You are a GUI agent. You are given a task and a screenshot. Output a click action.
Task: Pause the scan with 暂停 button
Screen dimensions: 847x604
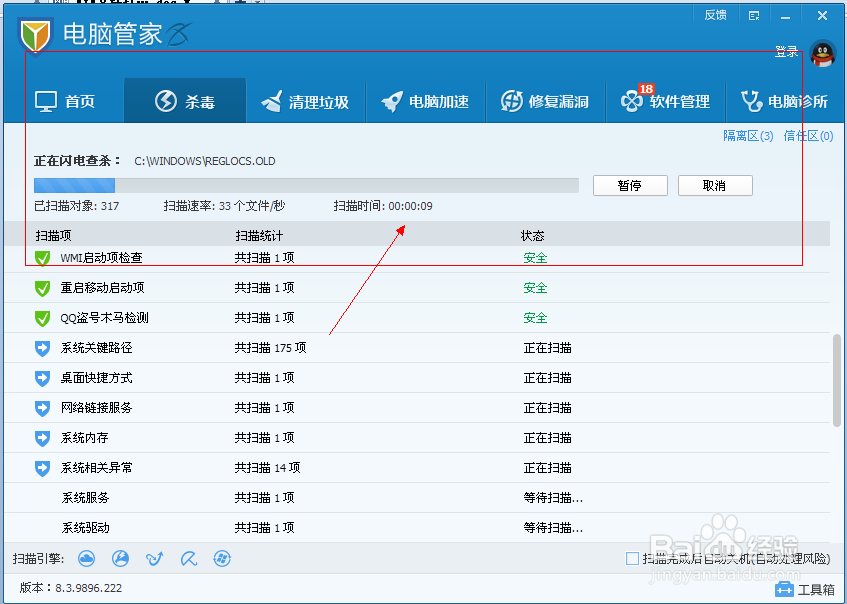pos(630,186)
